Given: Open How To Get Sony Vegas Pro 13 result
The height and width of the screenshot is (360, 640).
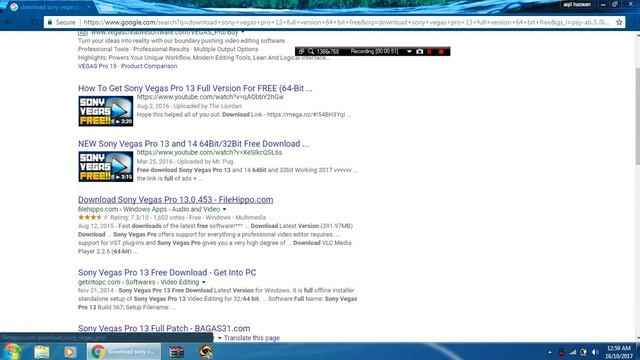Looking at the screenshot, I should point(195,88).
